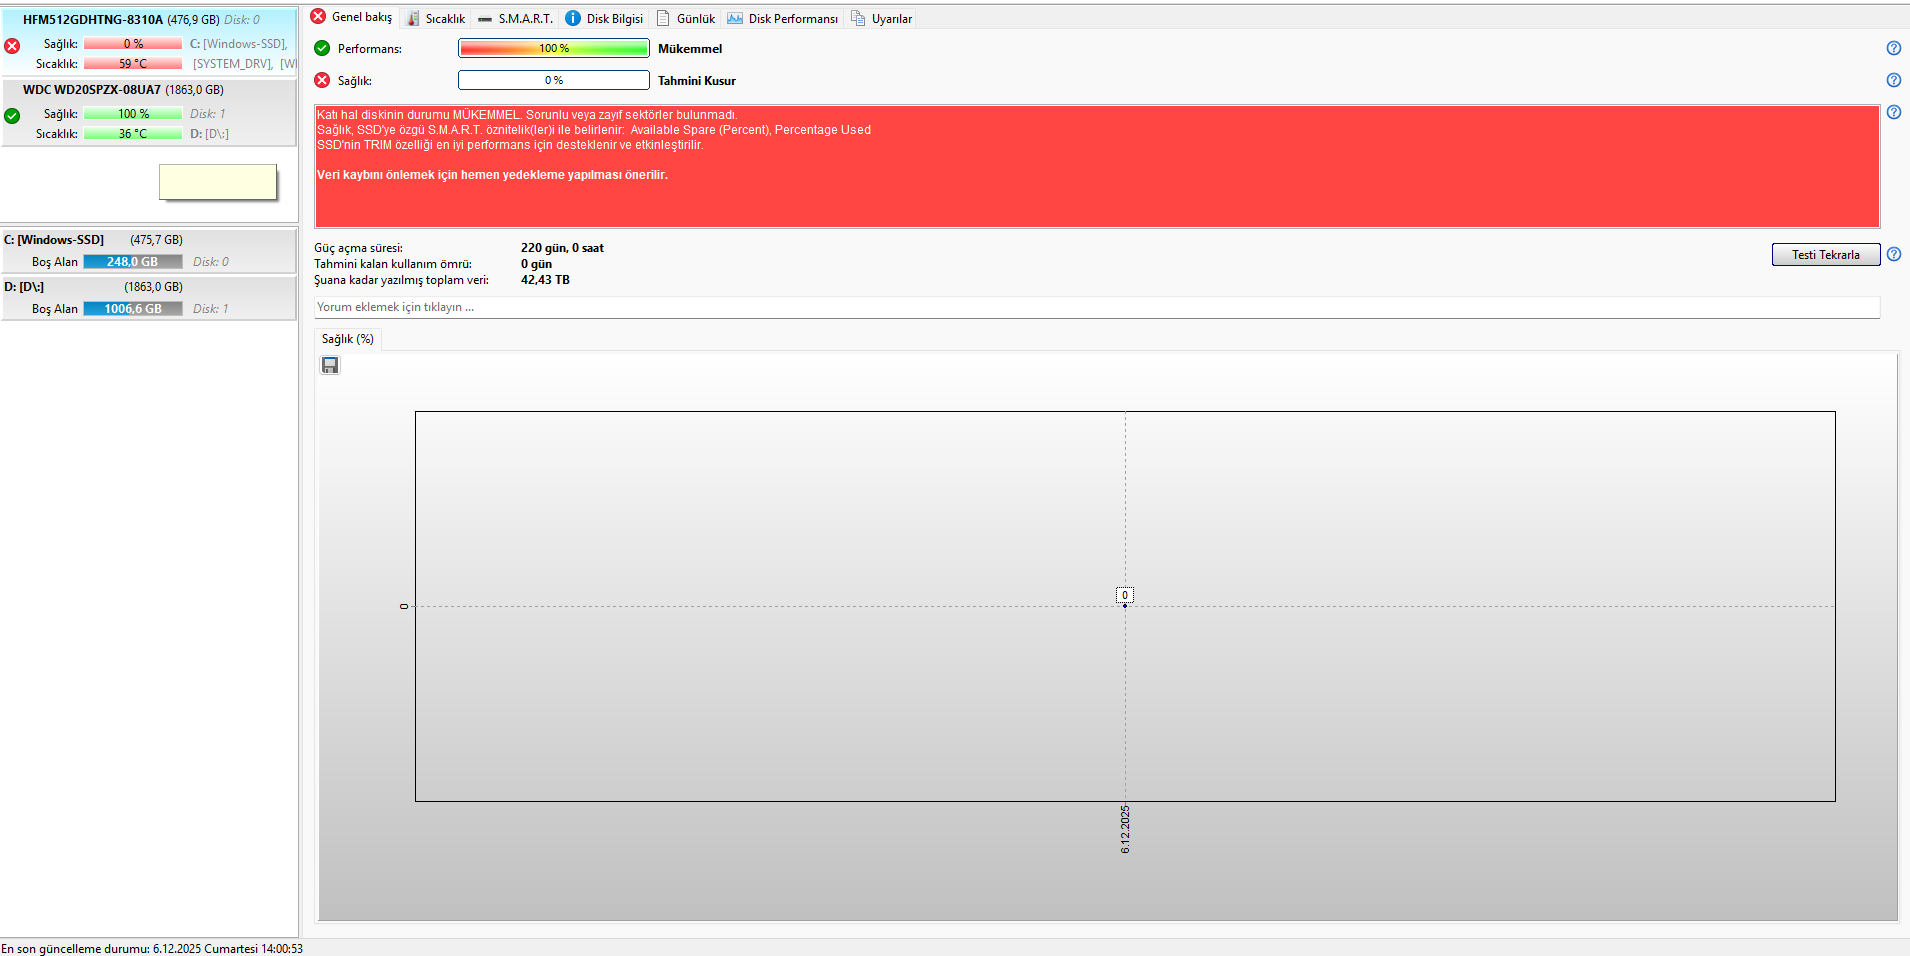Click the 'En son güncelleme durumu' status bar
The image size is (1910, 956).
152,949
